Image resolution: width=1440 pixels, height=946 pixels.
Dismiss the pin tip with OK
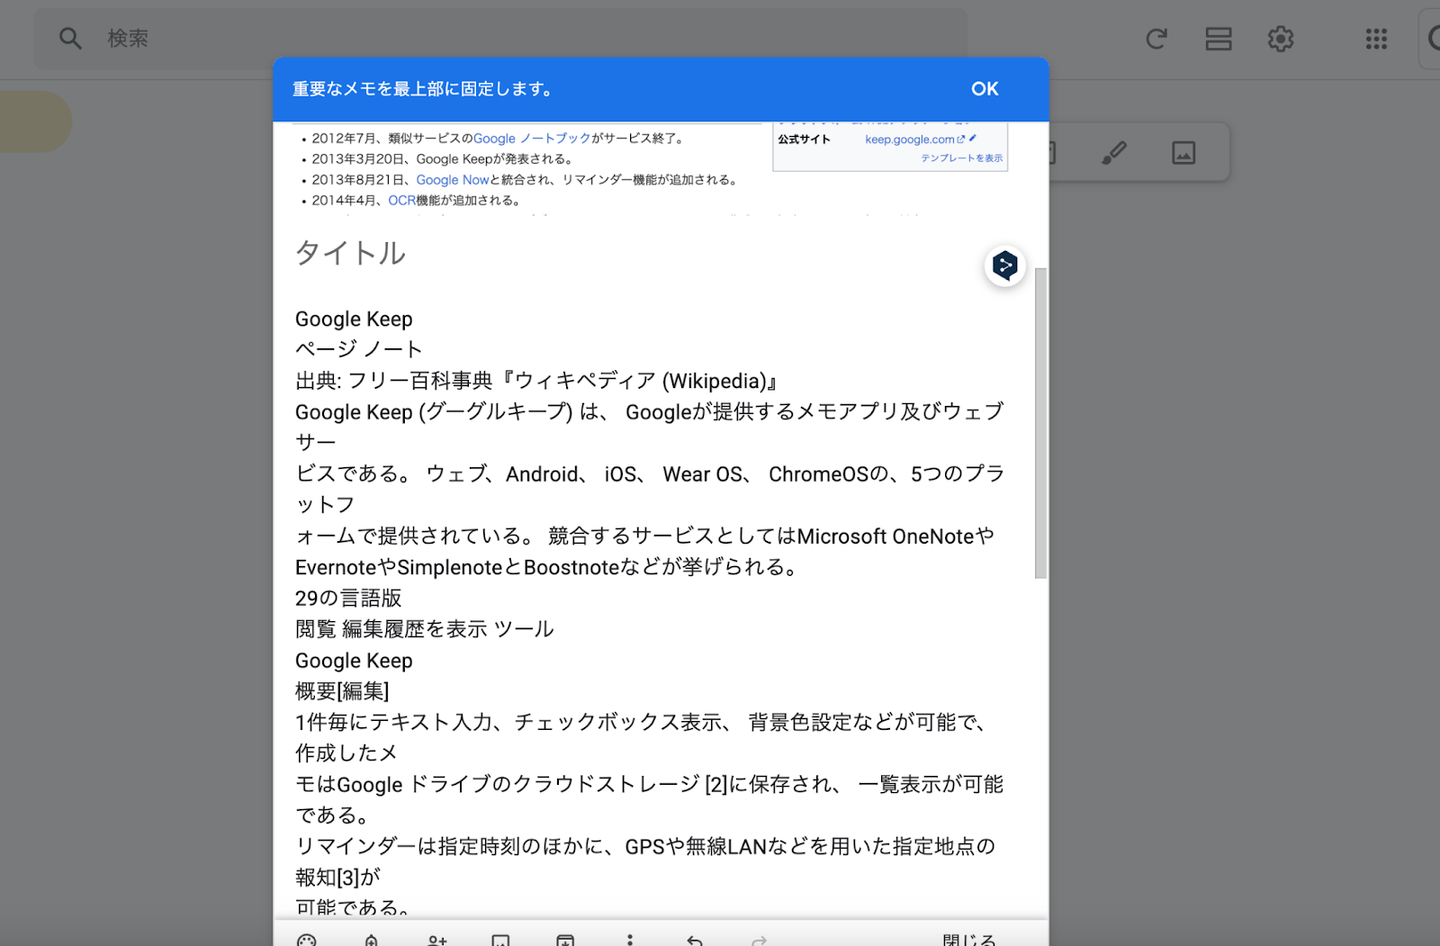[985, 89]
